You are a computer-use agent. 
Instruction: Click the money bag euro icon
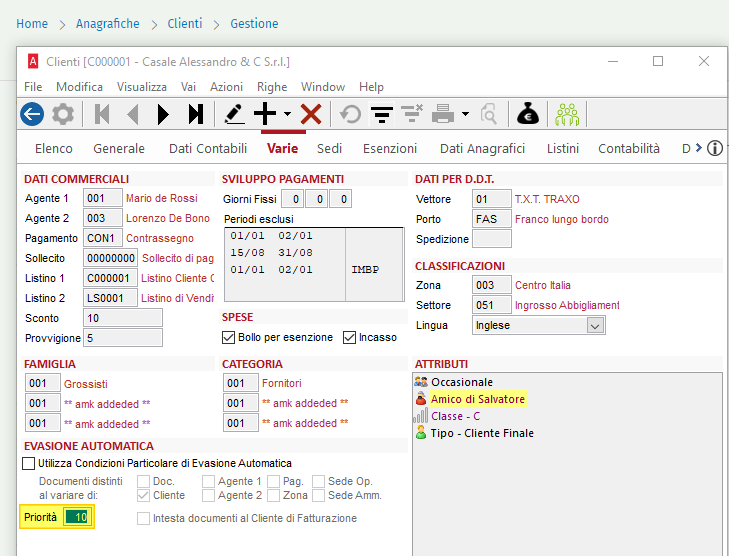point(528,114)
